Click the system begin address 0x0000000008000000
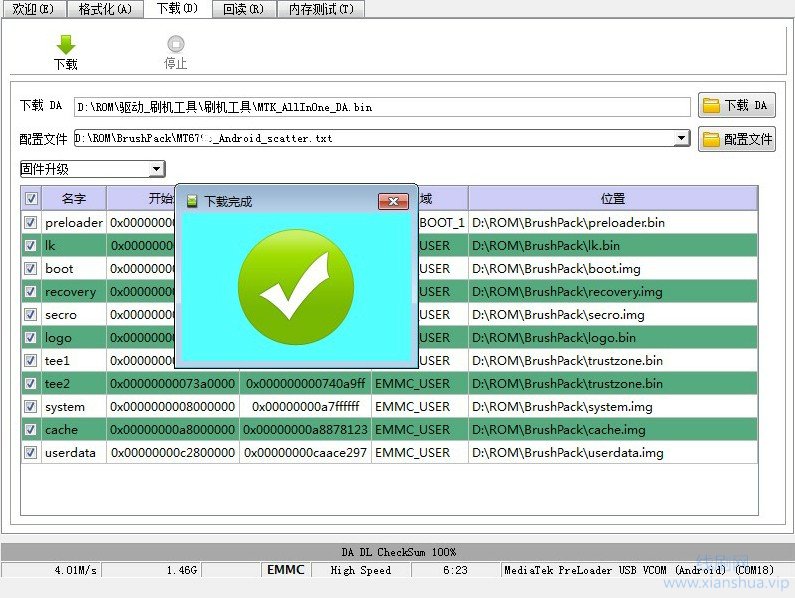Viewport: 795px width, 598px height. tap(172, 406)
